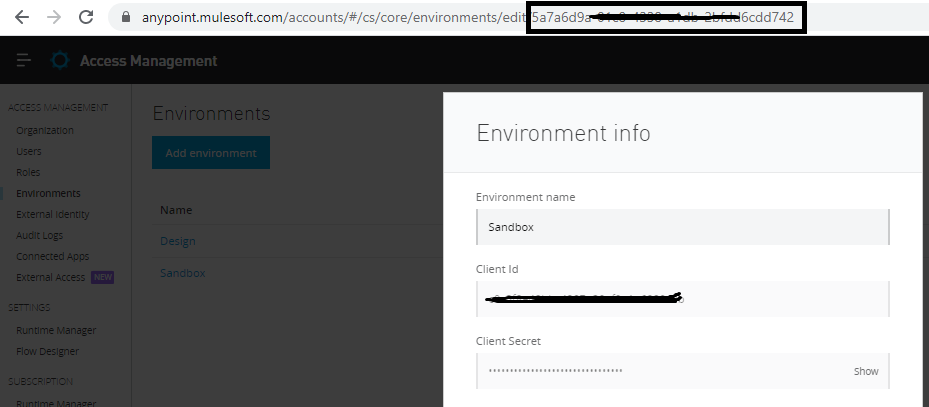The image size is (929, 407).
Task: Click the Environments page heading
Action: 211,114
